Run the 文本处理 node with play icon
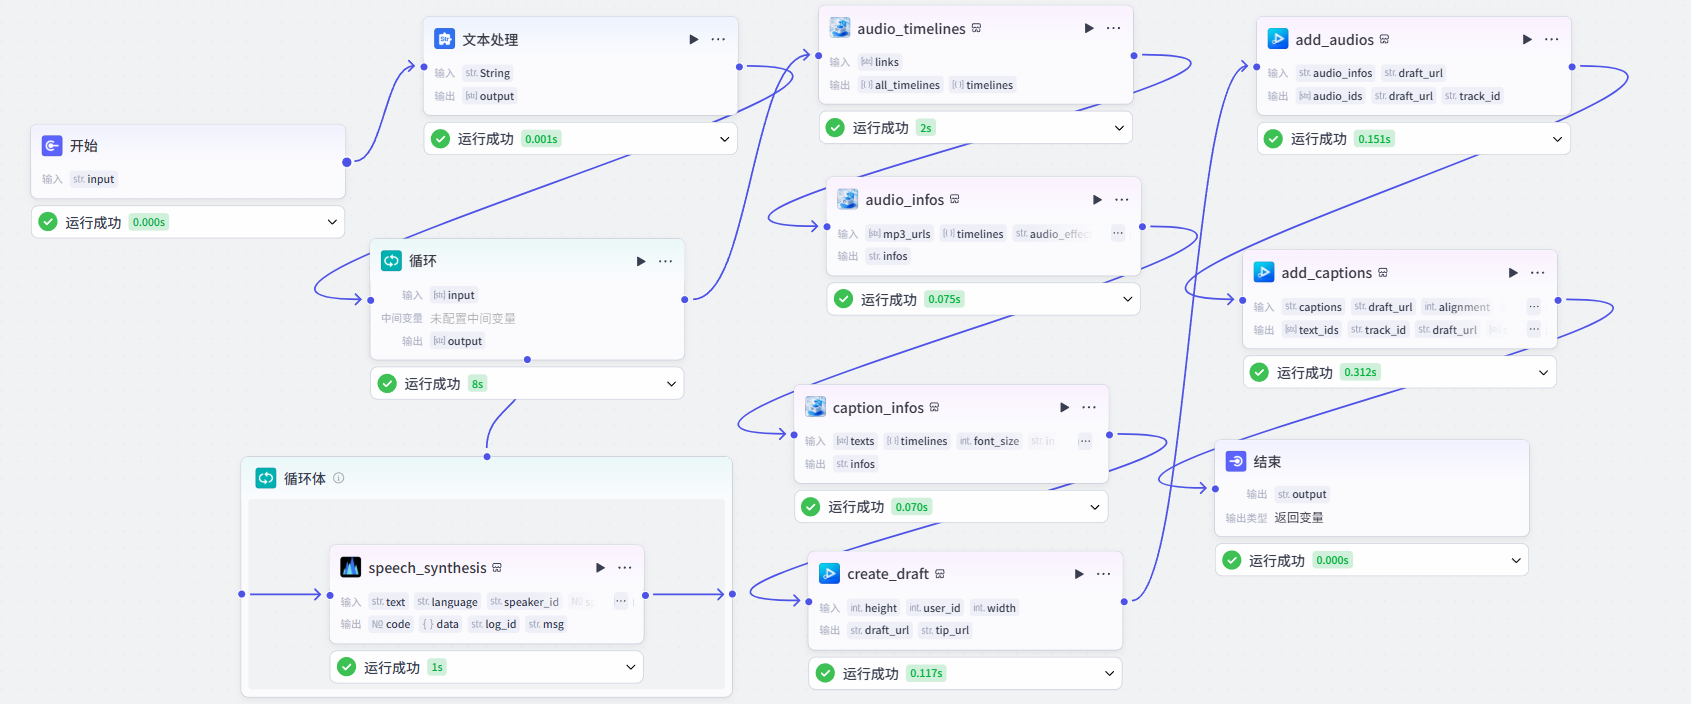The image size is (1691, 704). pyautogui.click(x=693, y=39)
